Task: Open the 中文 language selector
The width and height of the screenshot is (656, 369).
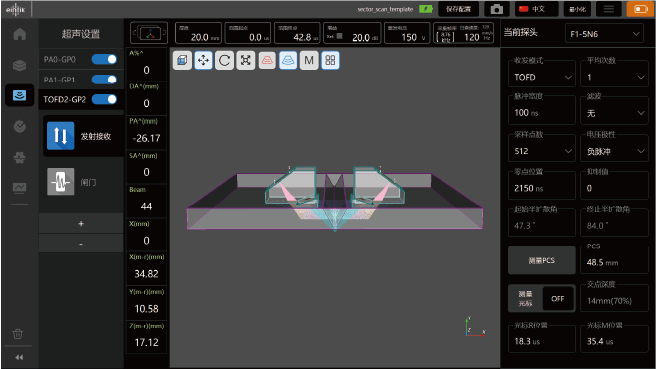Action: pyautogui.click(x=536, y=9)
